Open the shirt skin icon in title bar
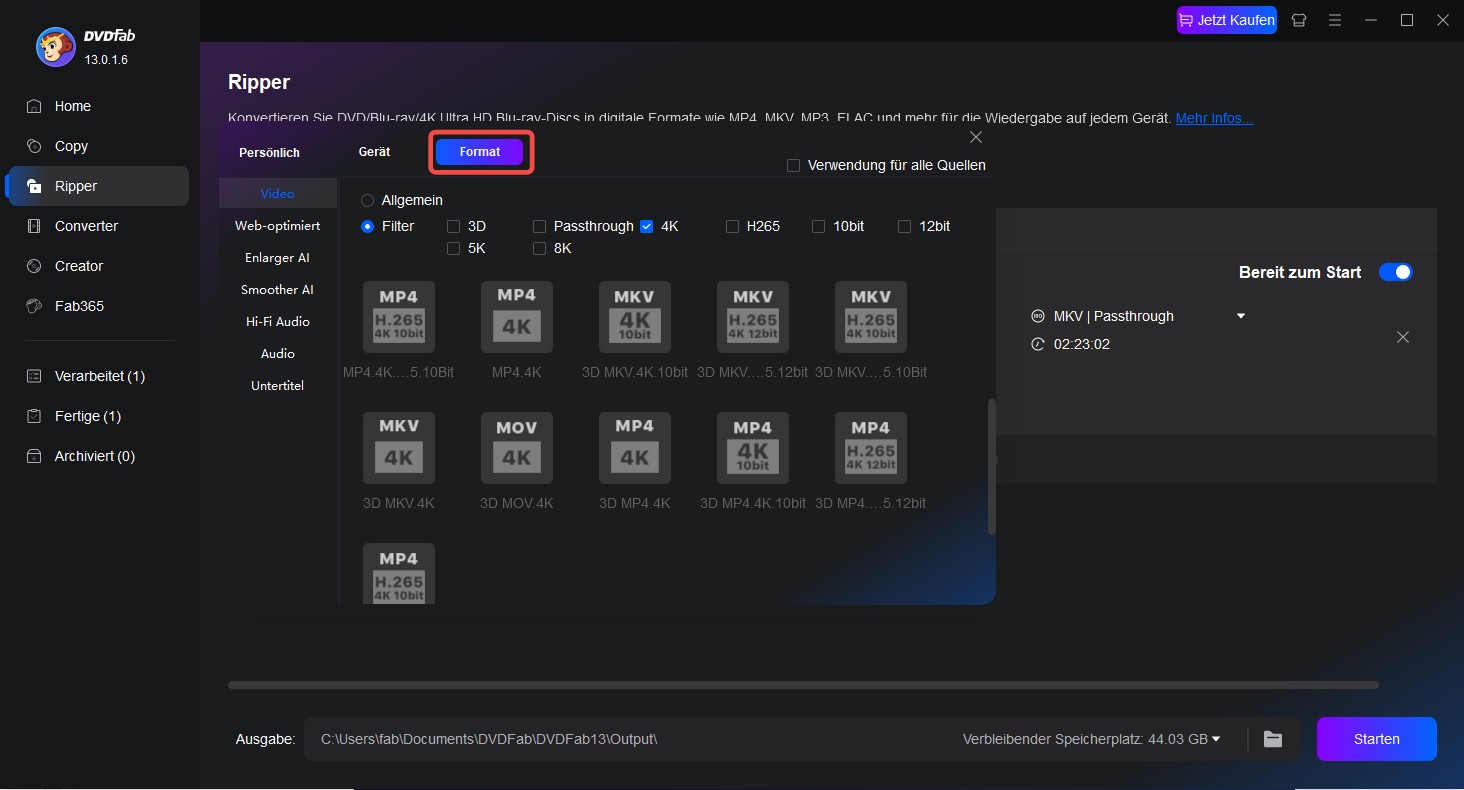The height and width of the screenshot is (790, 1464). coord(1299,20)
